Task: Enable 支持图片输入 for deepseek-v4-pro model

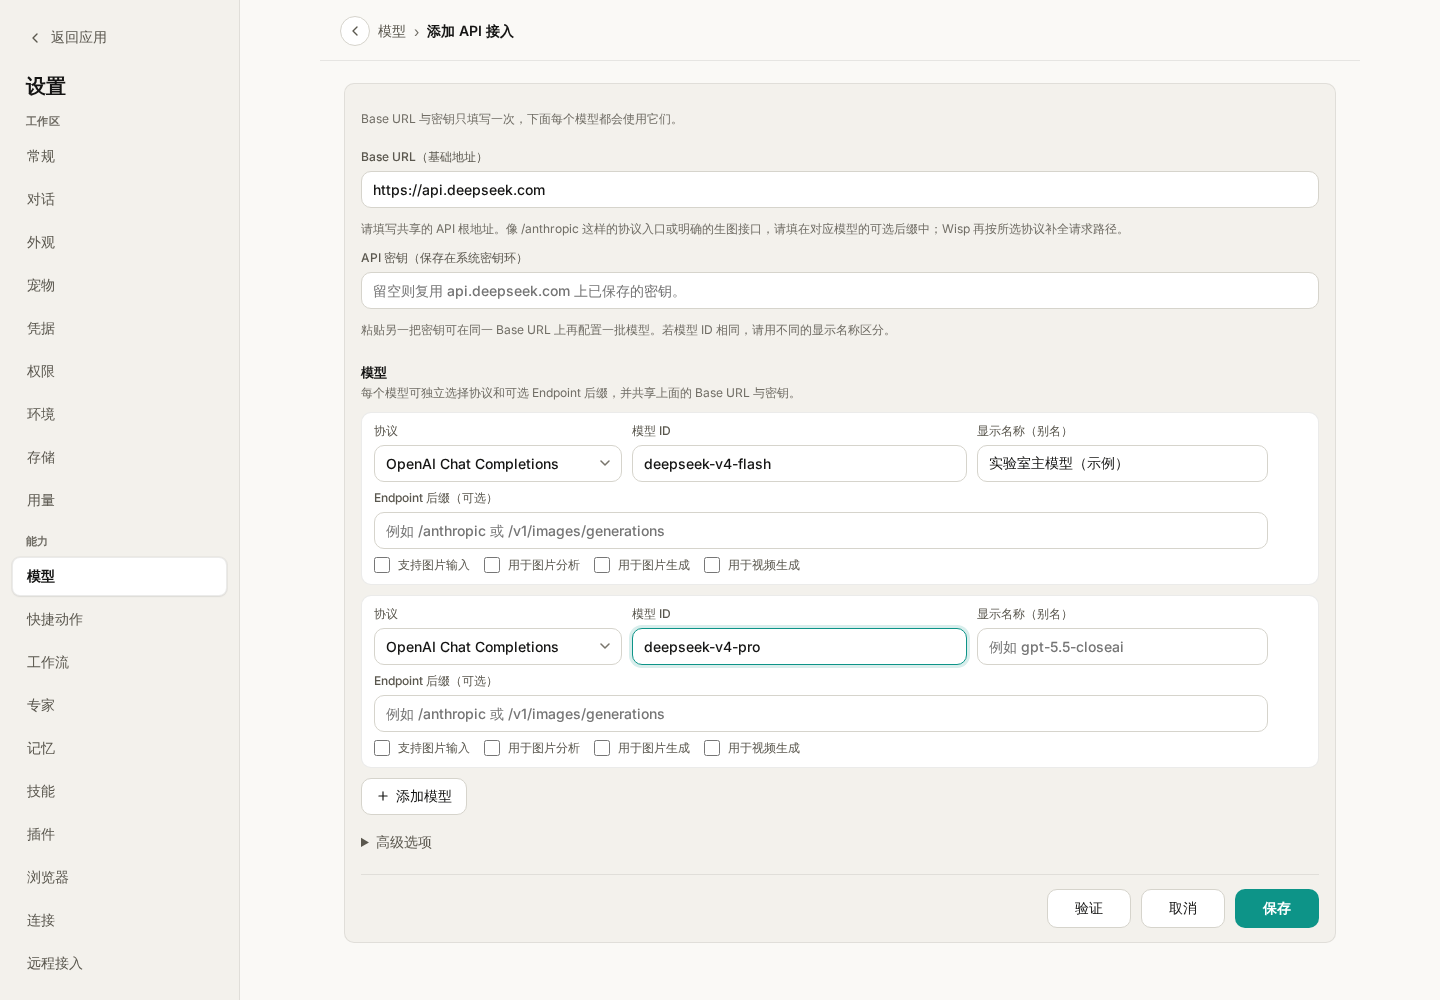Action: pos(382,748)
